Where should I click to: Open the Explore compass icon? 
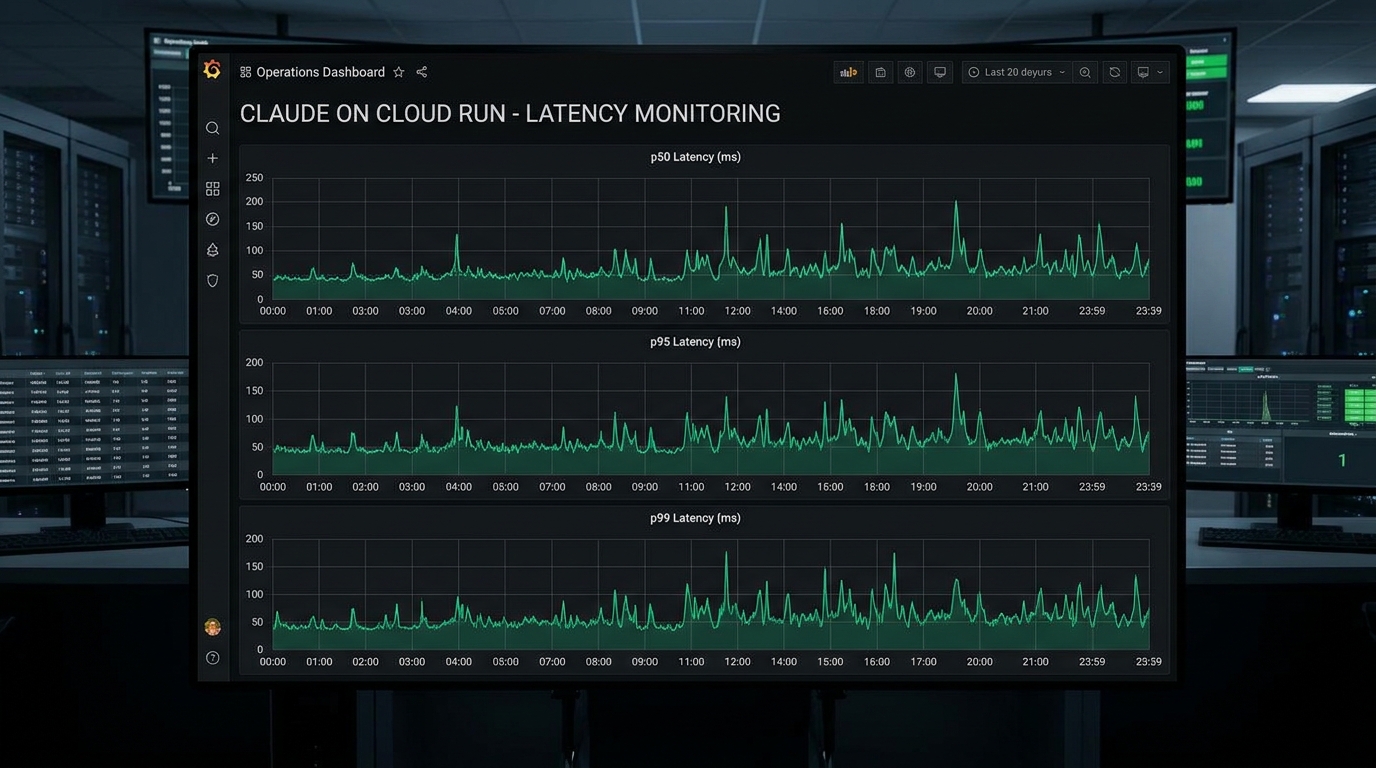click(x=212, y=219)
